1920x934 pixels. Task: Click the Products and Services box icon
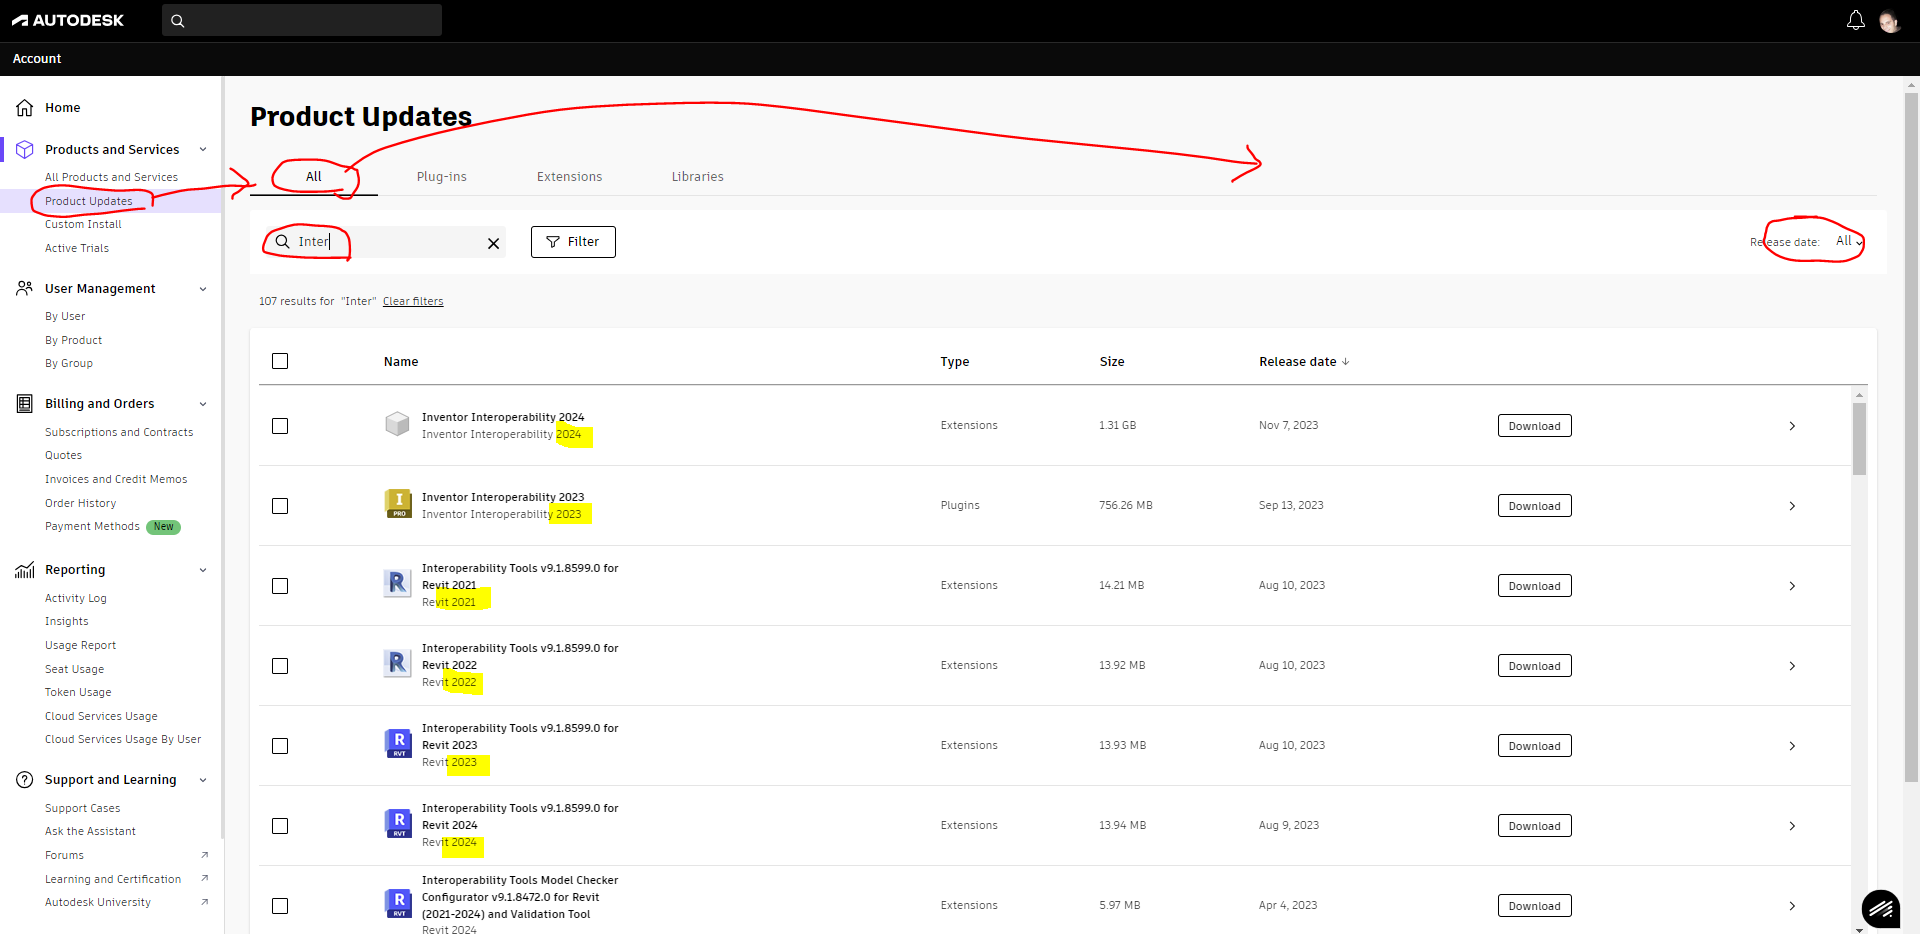click(x=24, y=149)
